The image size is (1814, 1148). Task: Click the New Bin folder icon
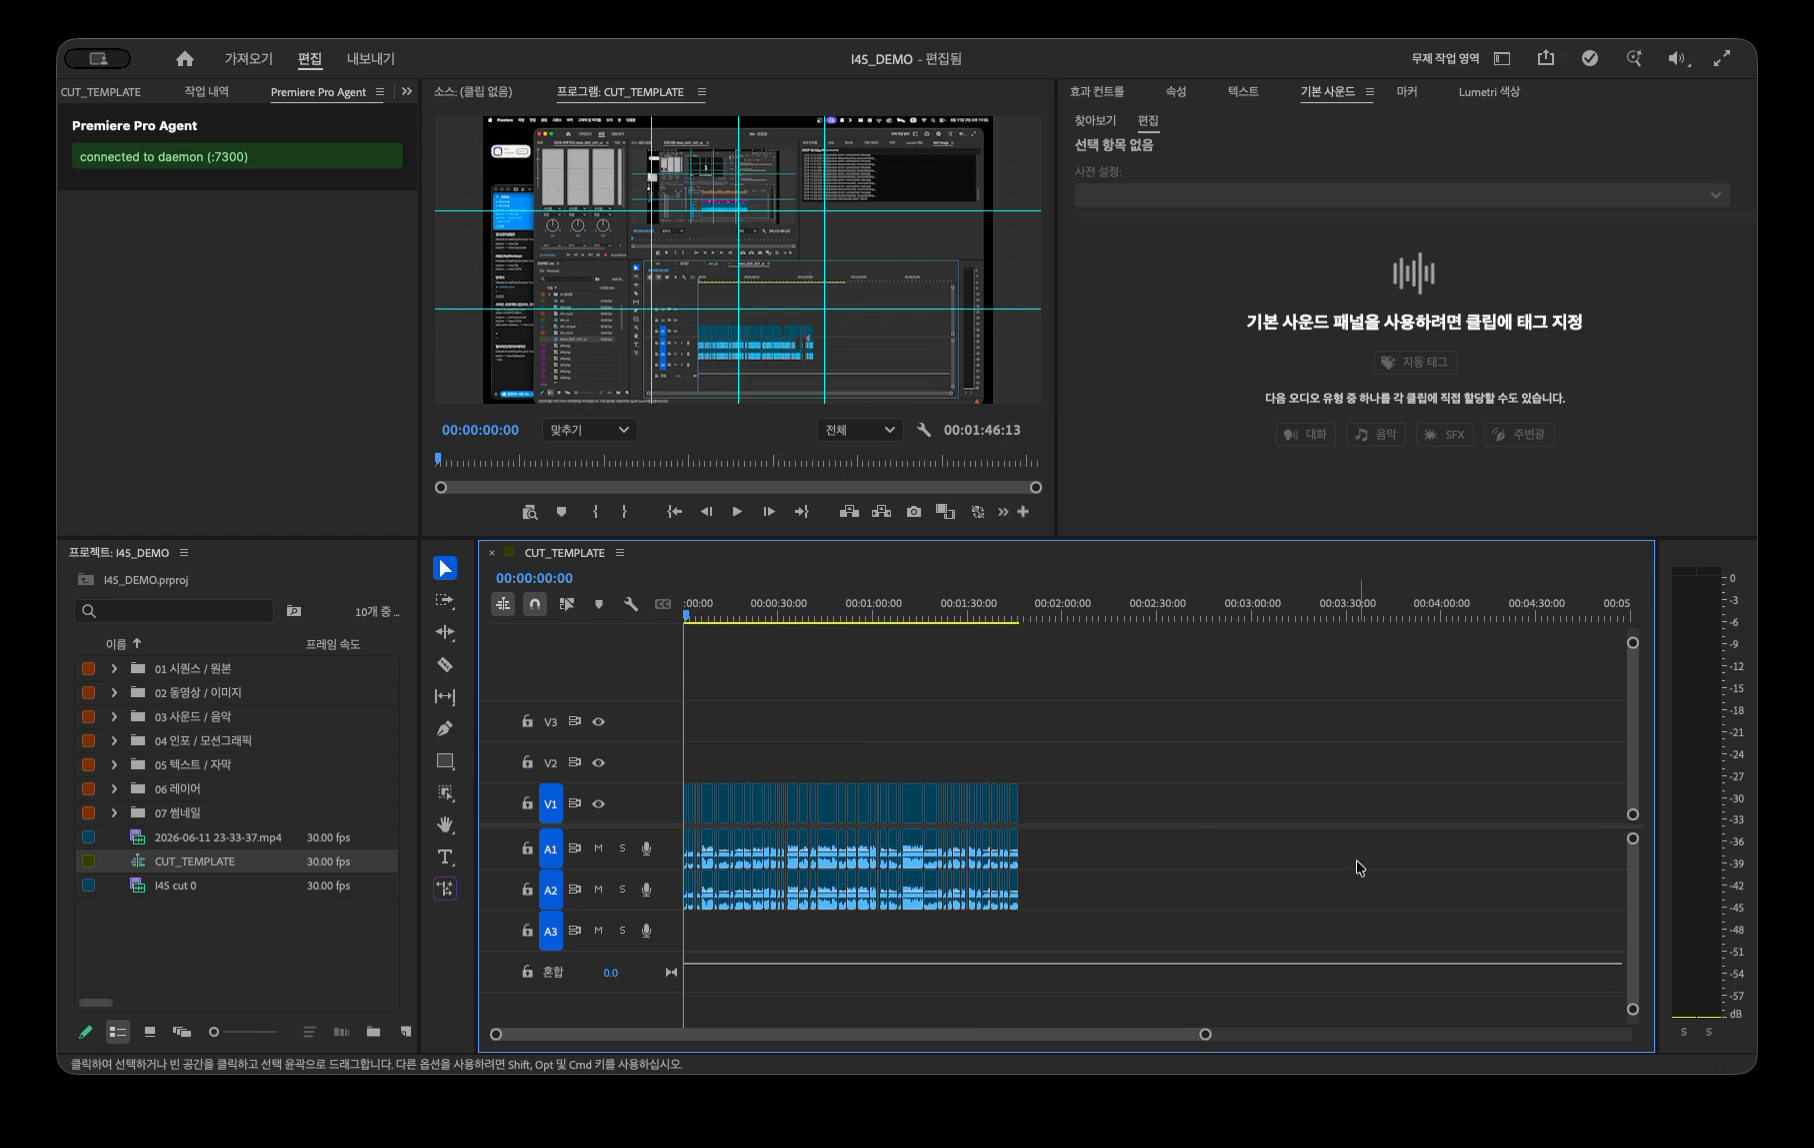point(373,1031)
